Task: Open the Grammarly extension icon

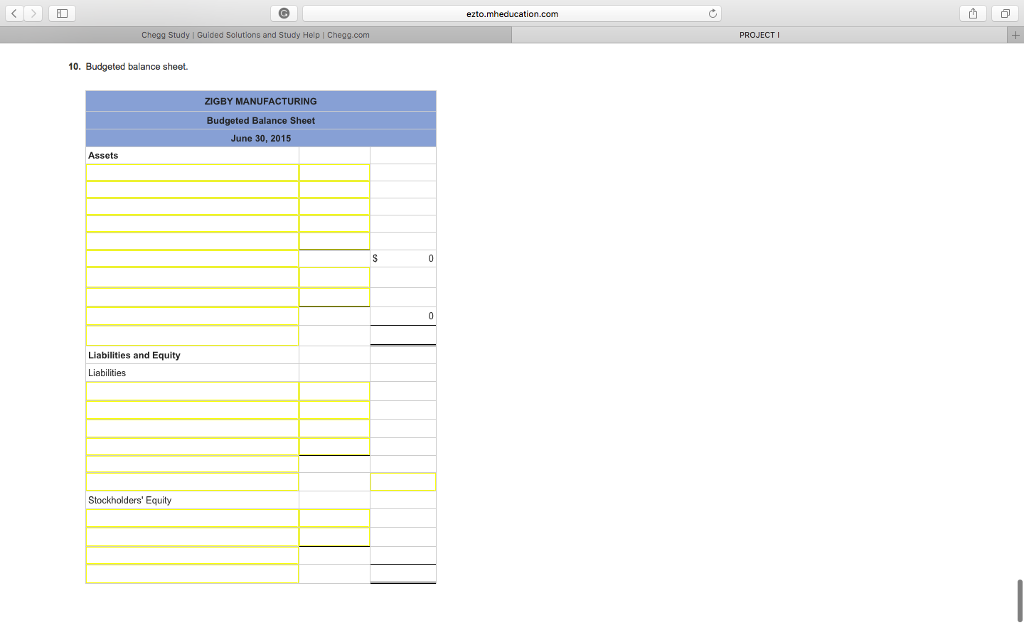Action: (x=284, y=13)
